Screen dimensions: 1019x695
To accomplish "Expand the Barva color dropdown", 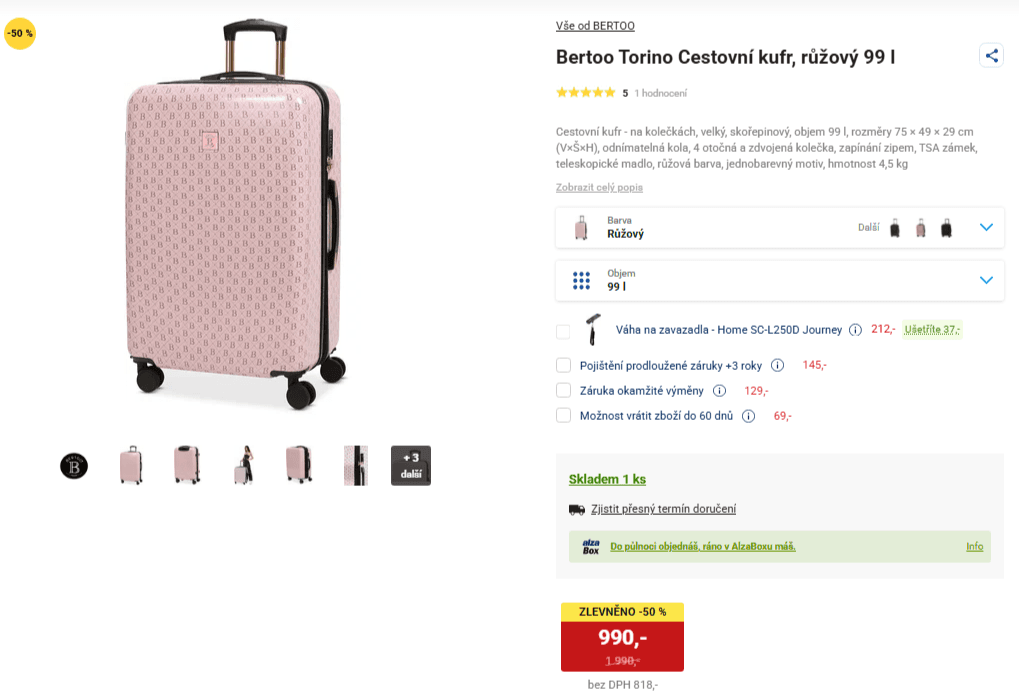I will [x=986, y=227].
